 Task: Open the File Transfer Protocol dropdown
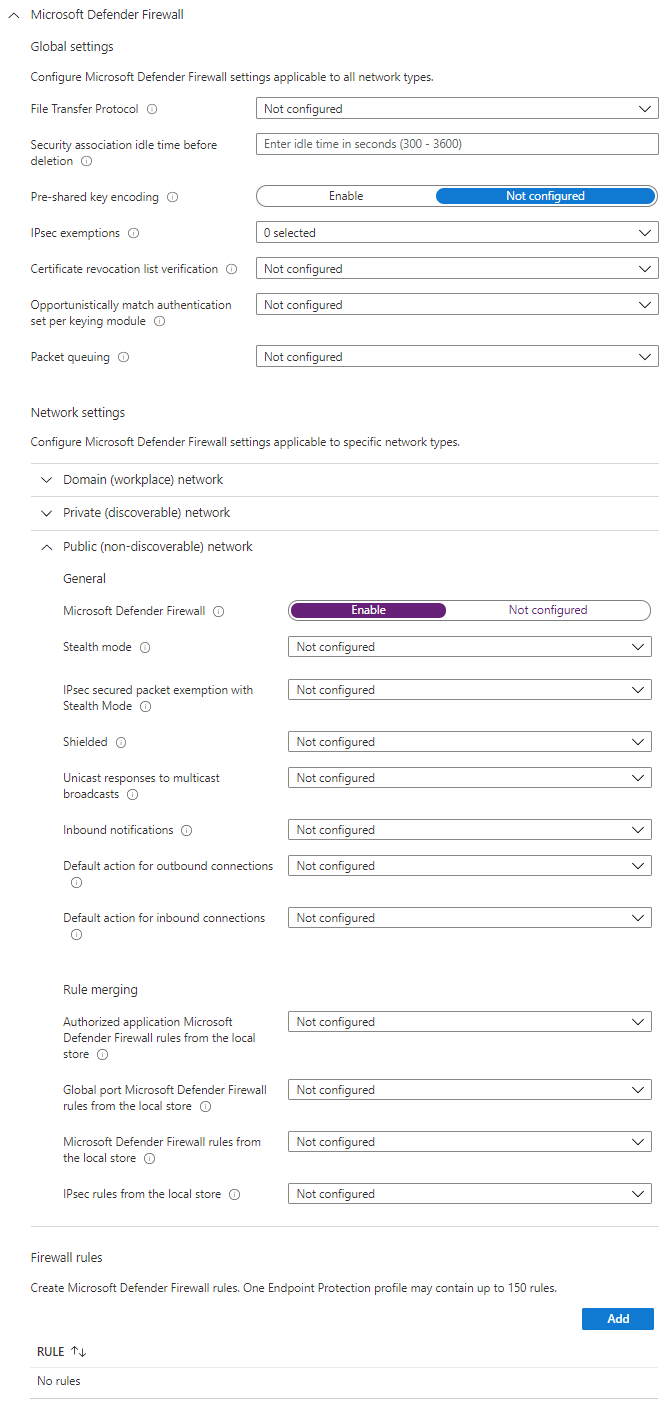click(457, 109)
